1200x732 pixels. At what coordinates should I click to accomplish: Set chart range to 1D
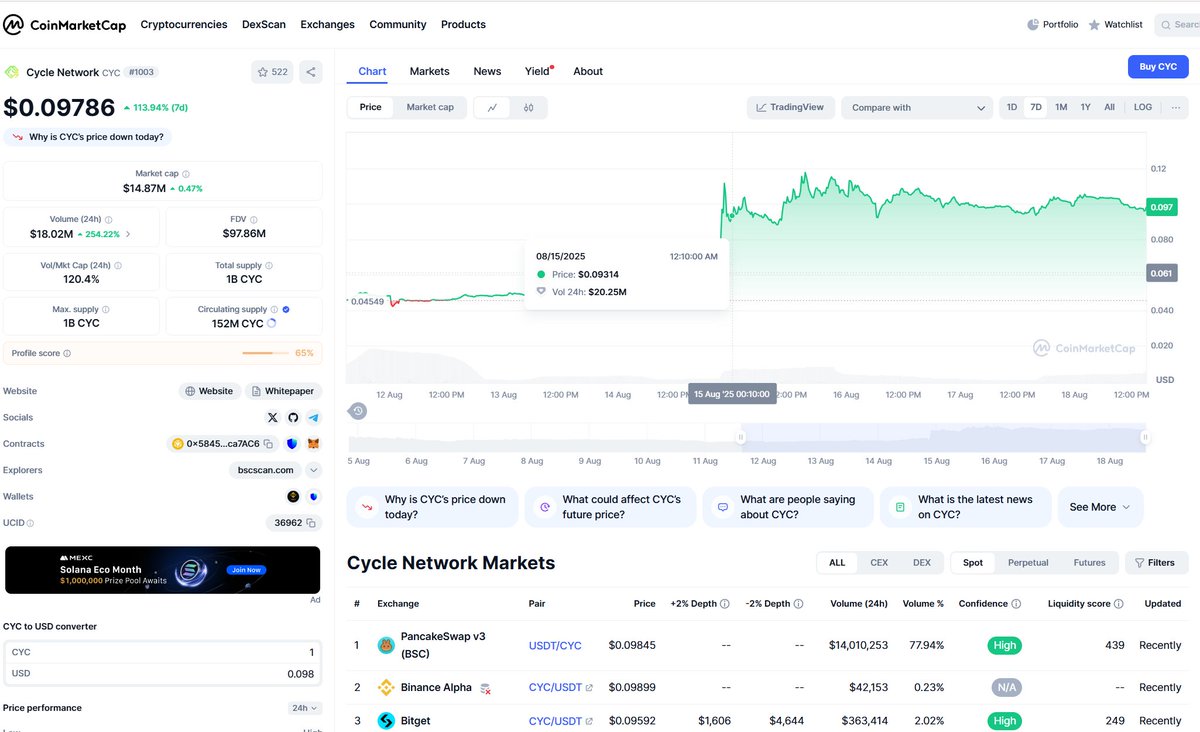click(x=1012, y=107)
